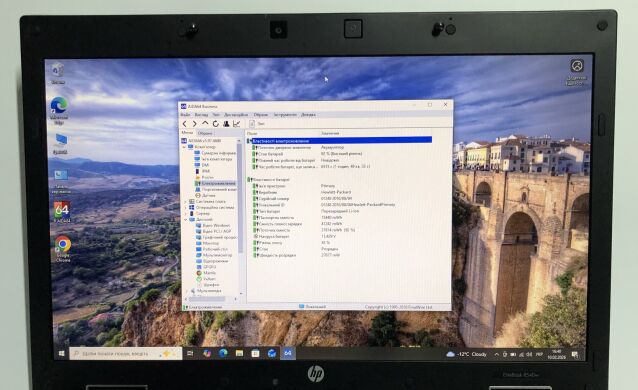The image size is (638, 390).
Task: Expand the Мультимедіа tree node
Action: click(187, 291)
